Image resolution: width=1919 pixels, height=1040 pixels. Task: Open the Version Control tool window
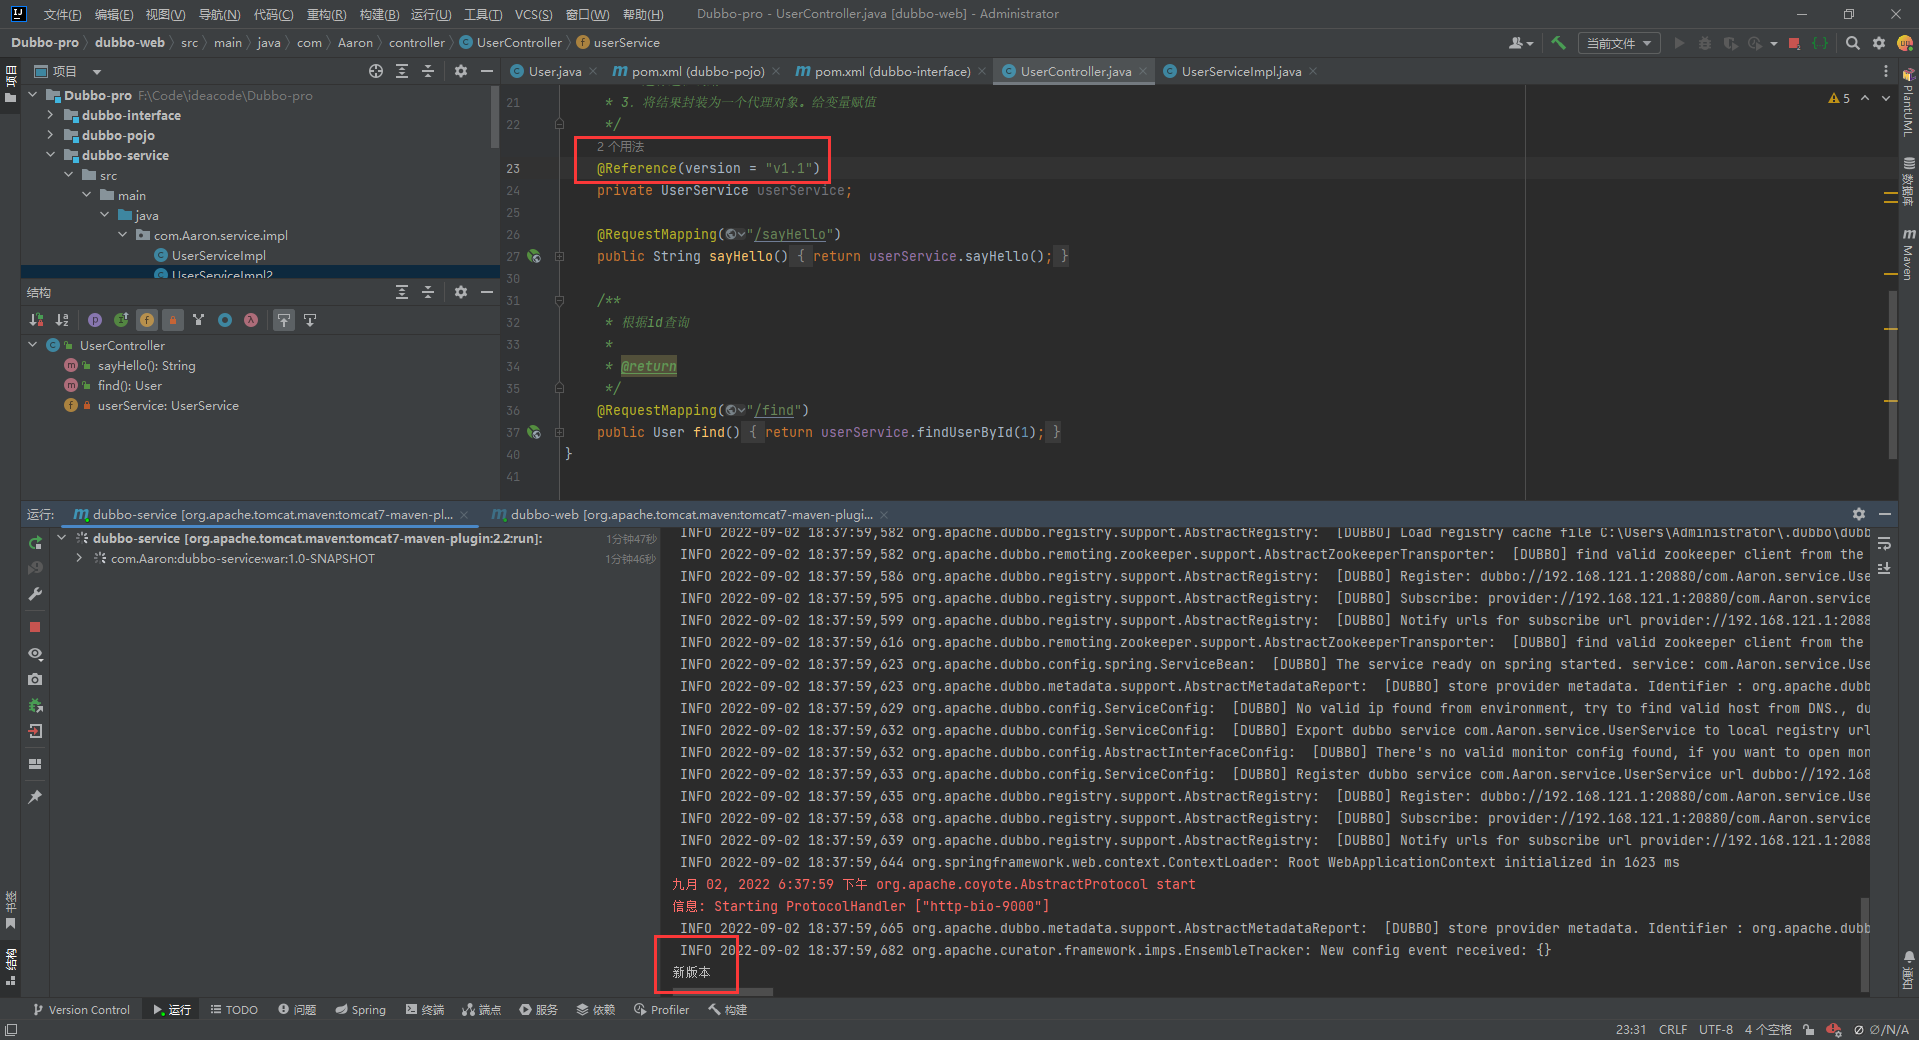81,1009
